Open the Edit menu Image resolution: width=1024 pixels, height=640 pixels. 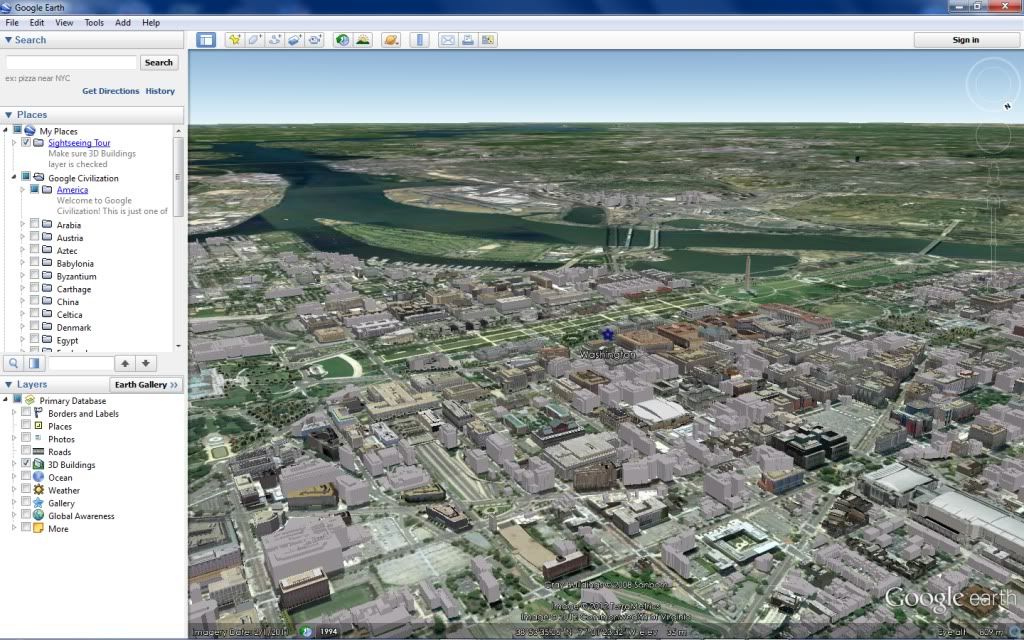(37, 22)
